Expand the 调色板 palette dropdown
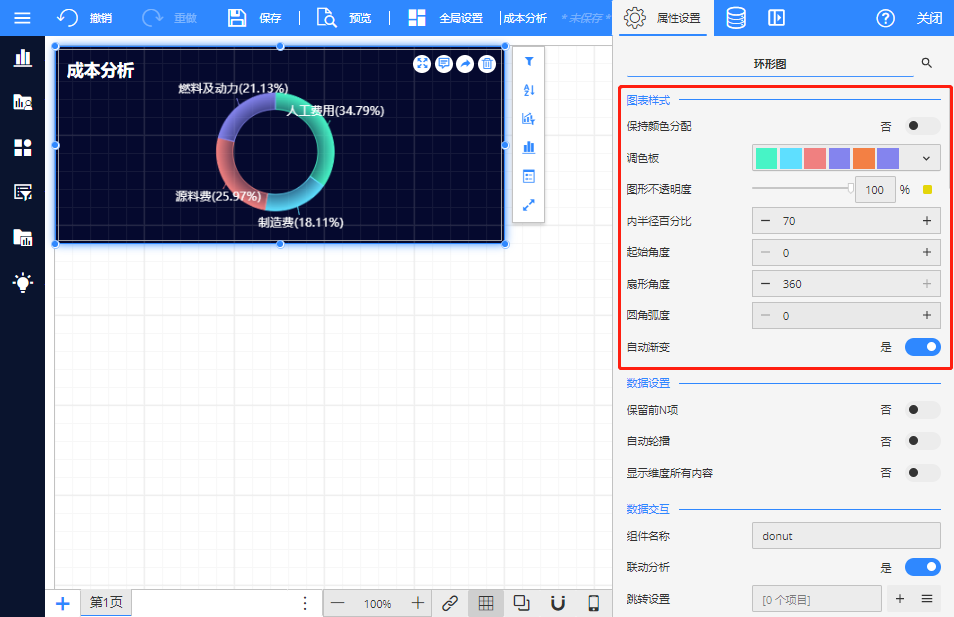This screenshot has width=954, height=617. 927,158
